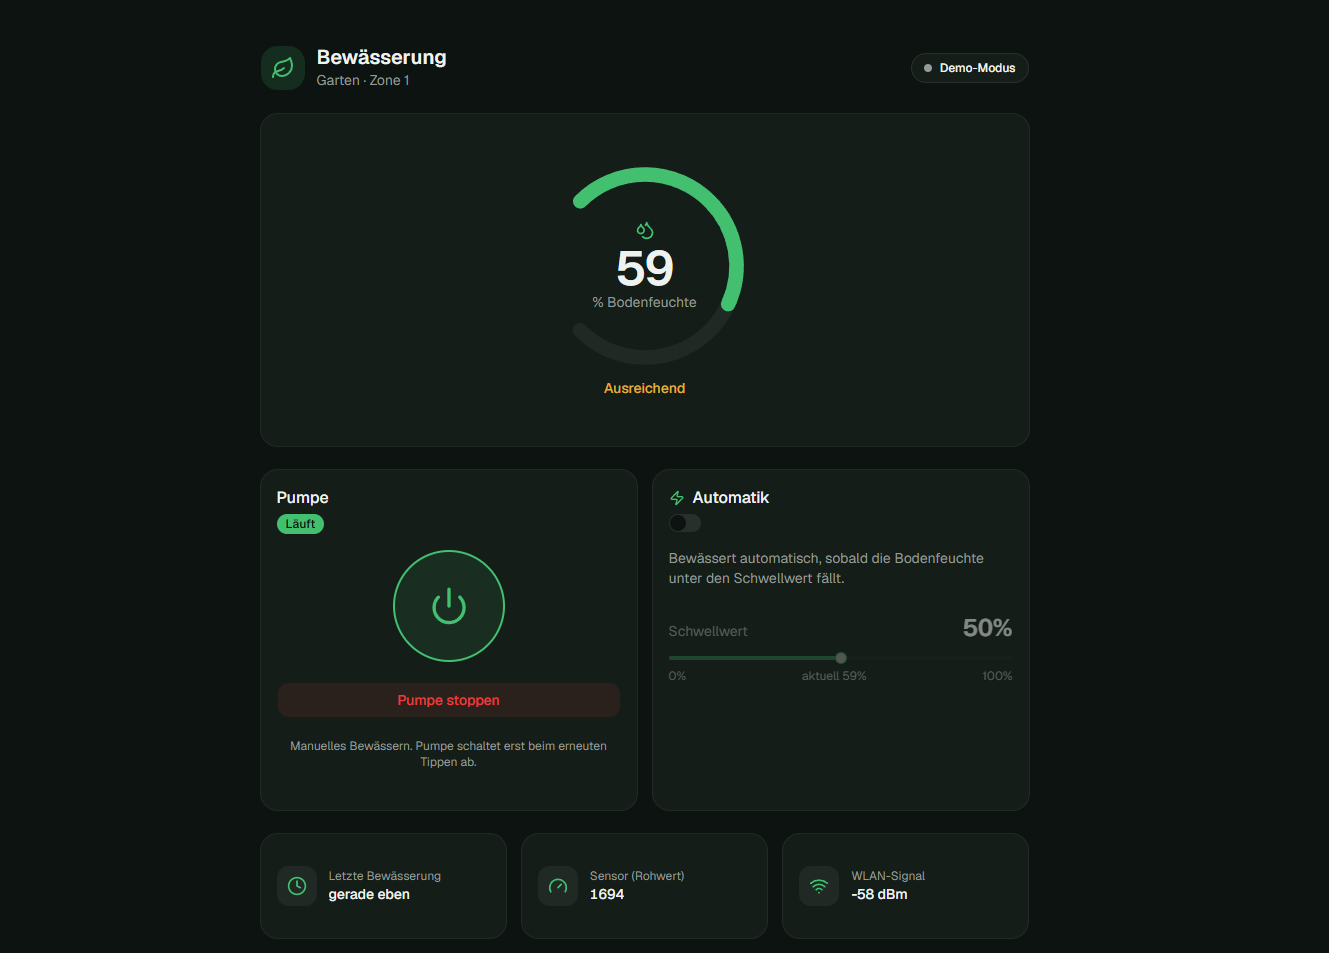Click the Schwellwert slider handle

tap(841, 658)
